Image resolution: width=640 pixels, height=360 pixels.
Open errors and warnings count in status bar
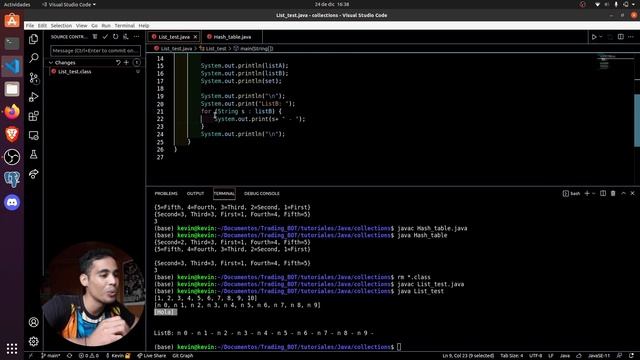(89, 356)
